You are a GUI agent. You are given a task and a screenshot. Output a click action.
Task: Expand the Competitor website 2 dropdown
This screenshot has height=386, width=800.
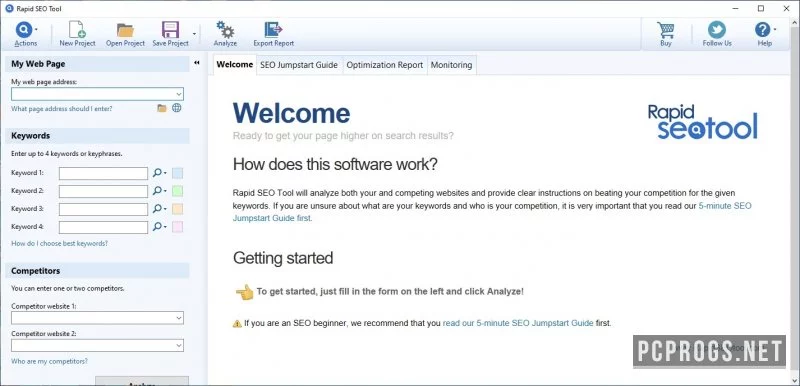179,345
